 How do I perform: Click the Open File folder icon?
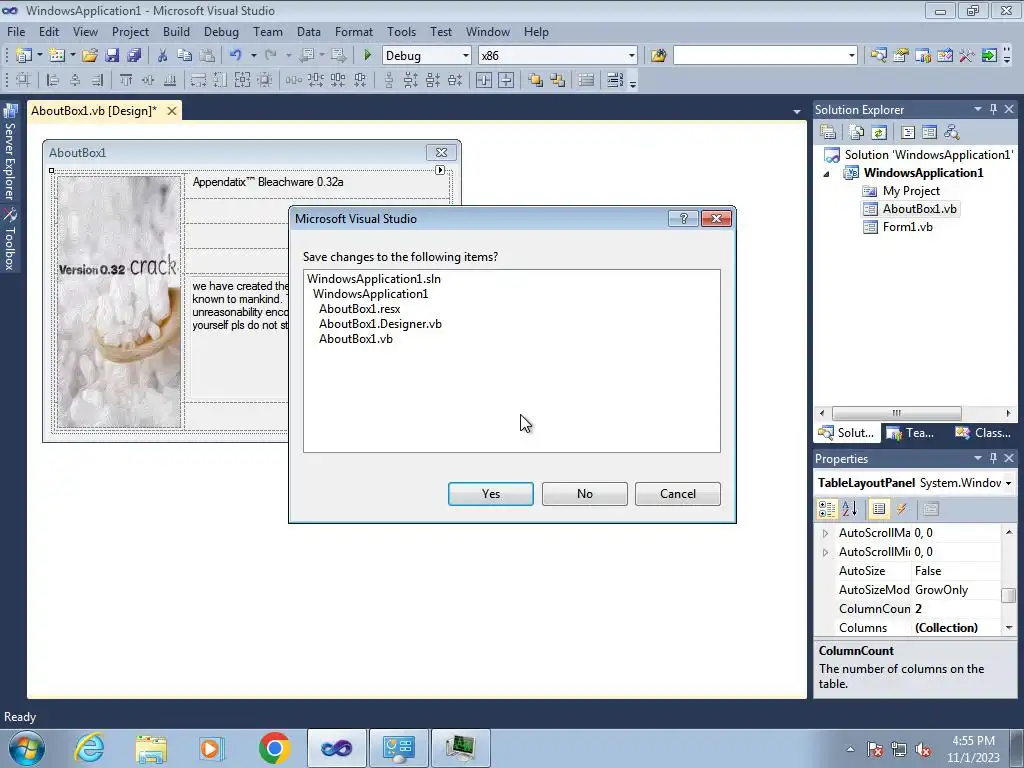click(x=89, y=56)
